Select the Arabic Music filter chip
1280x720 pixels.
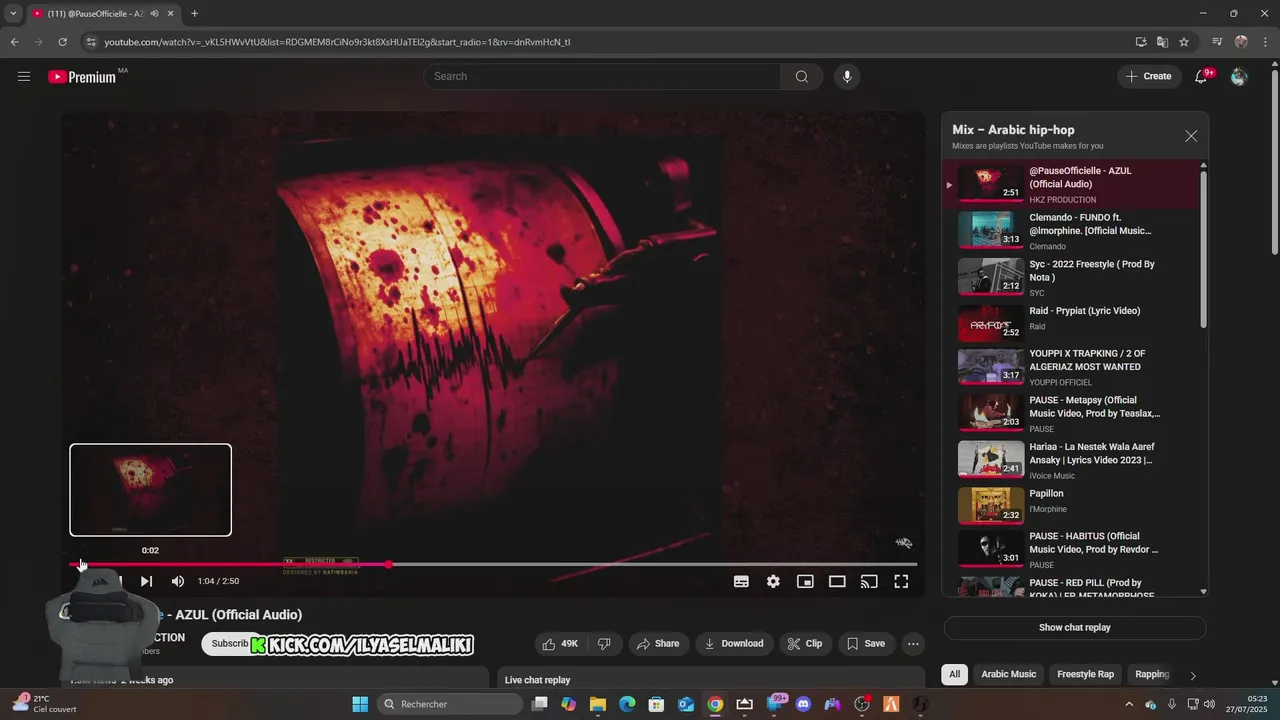(1008, 674)
